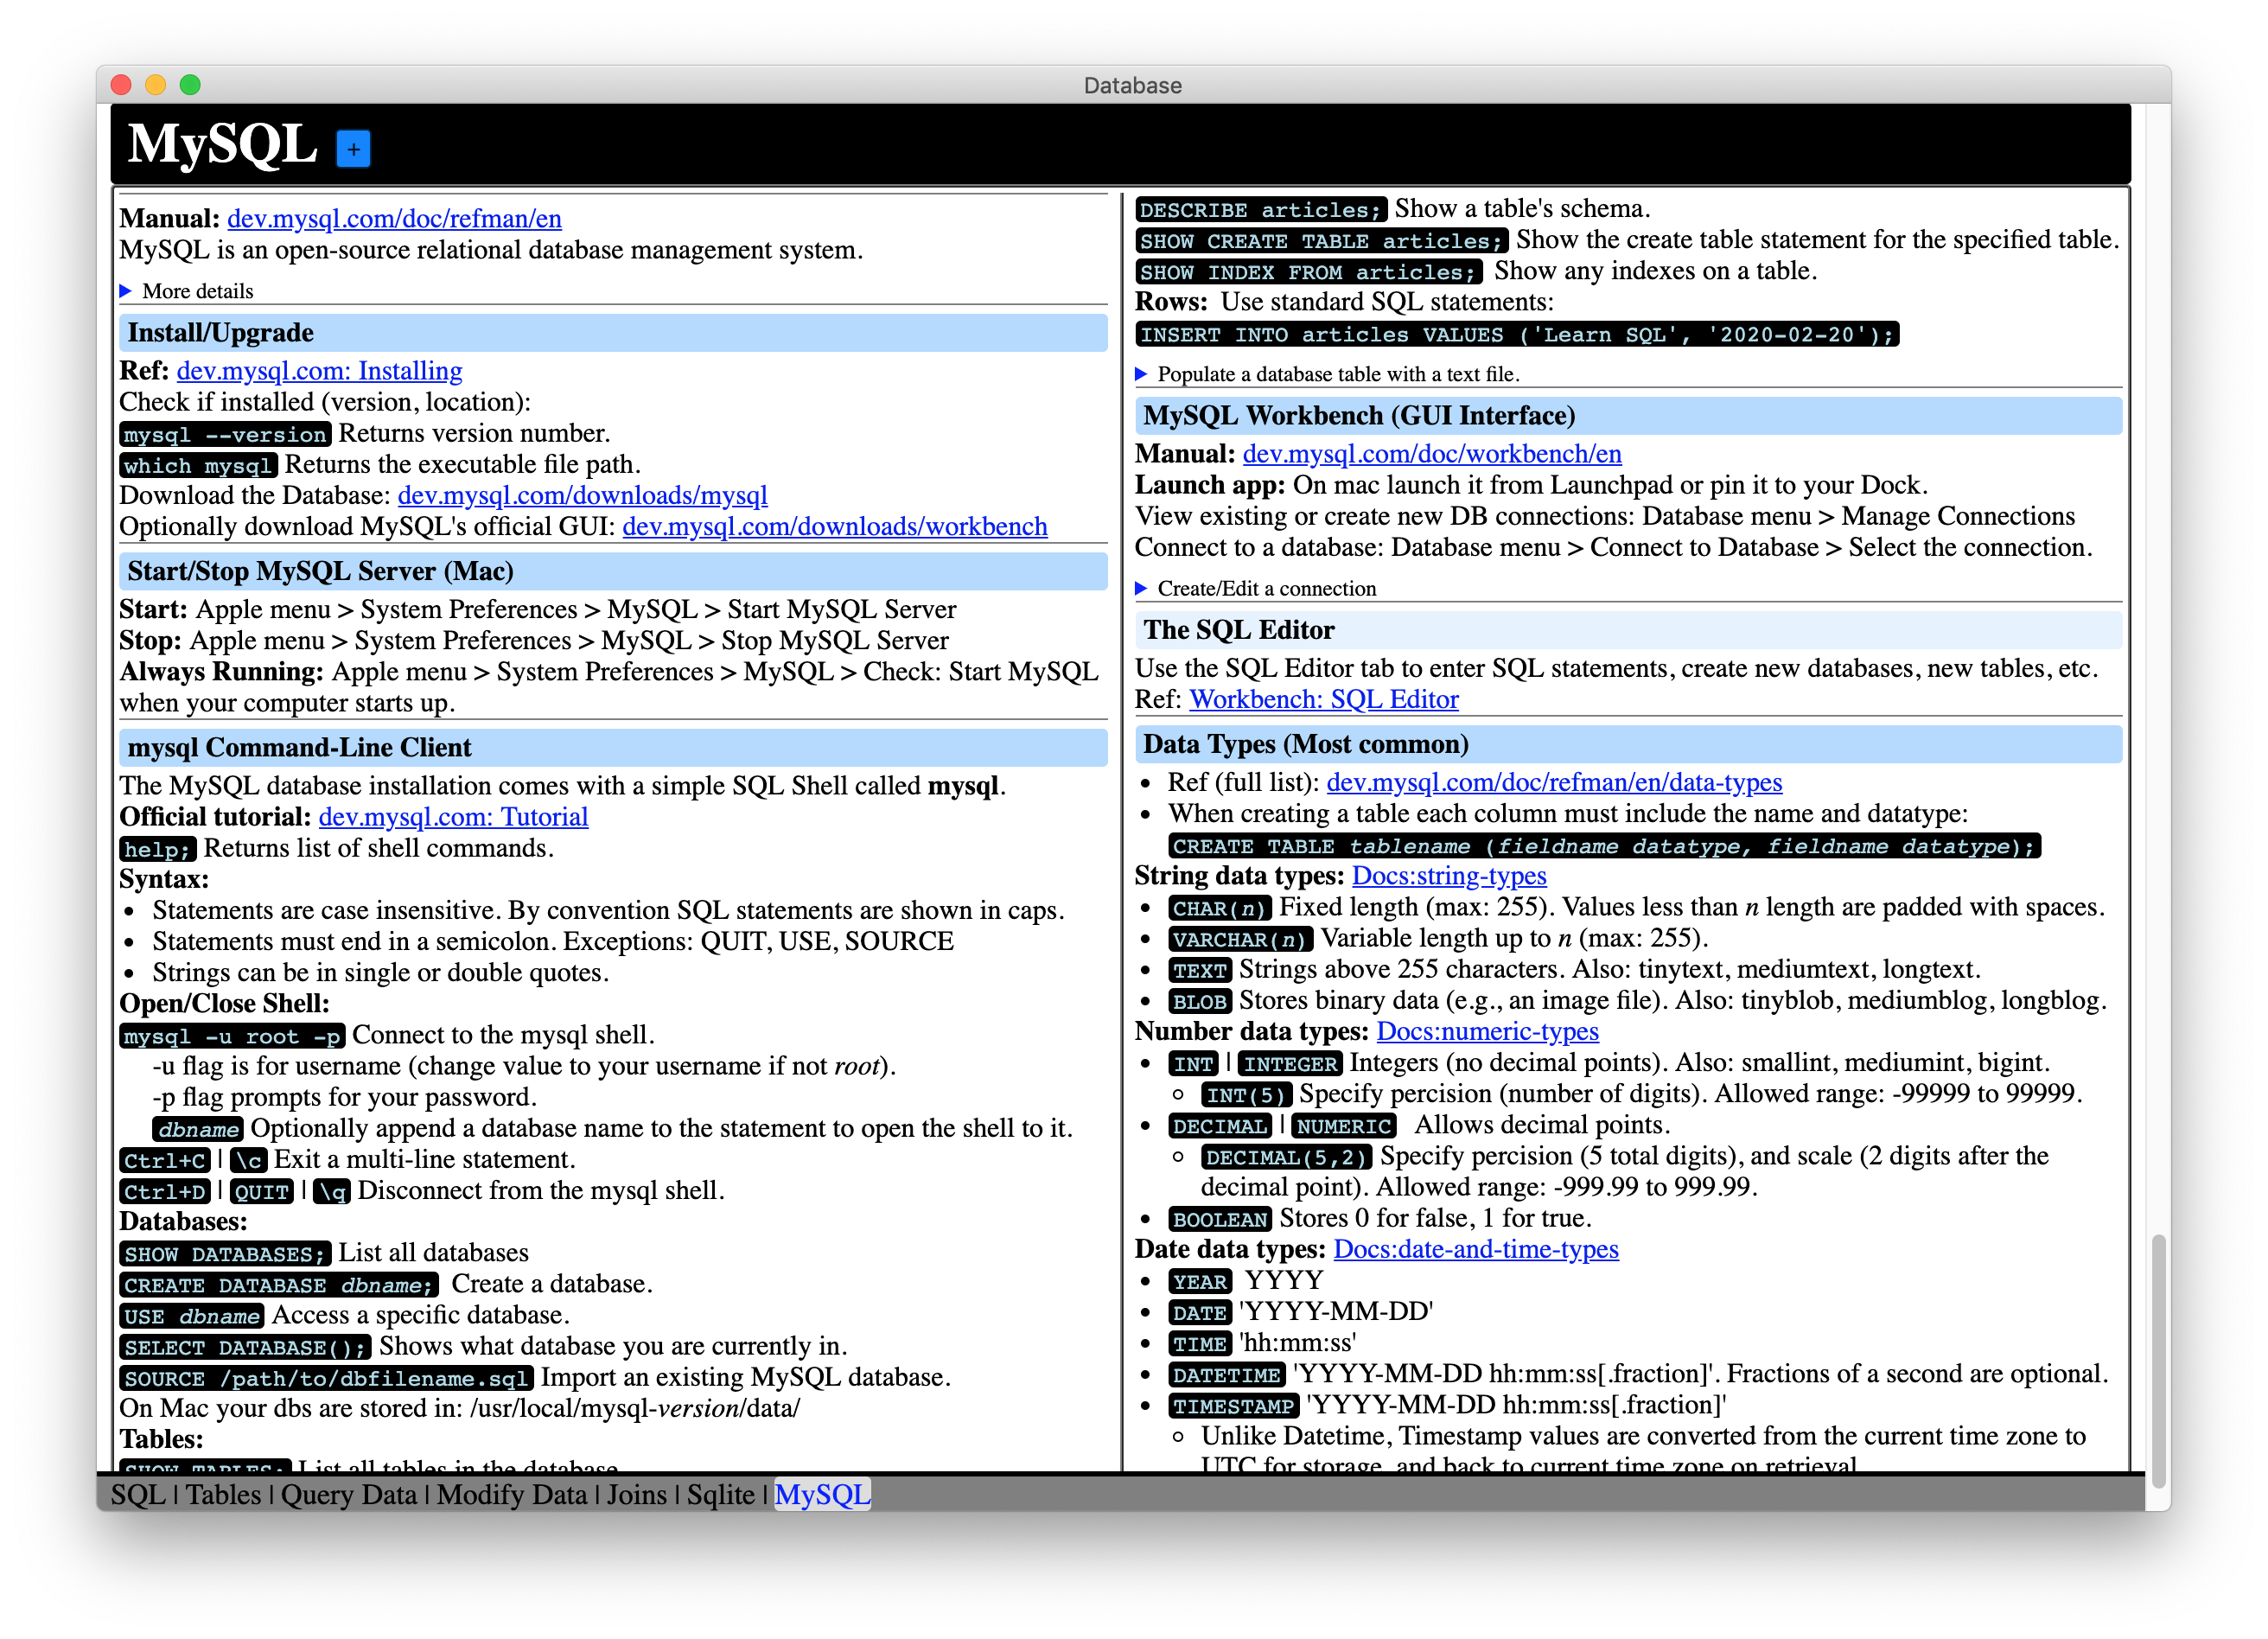Open Docs:date-and-time-types link
This screenshot has height=1639, width=2268.
tap(1476, 1249)
